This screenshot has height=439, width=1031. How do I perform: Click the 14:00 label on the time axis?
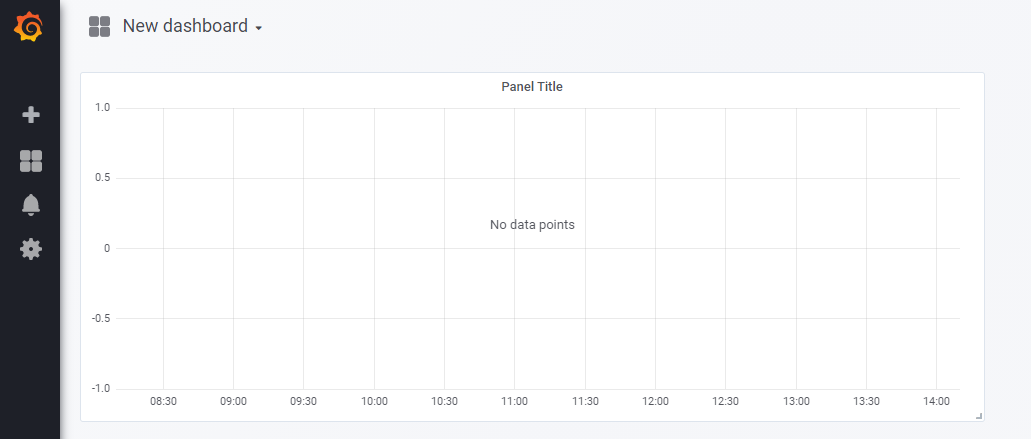point(936,401)
